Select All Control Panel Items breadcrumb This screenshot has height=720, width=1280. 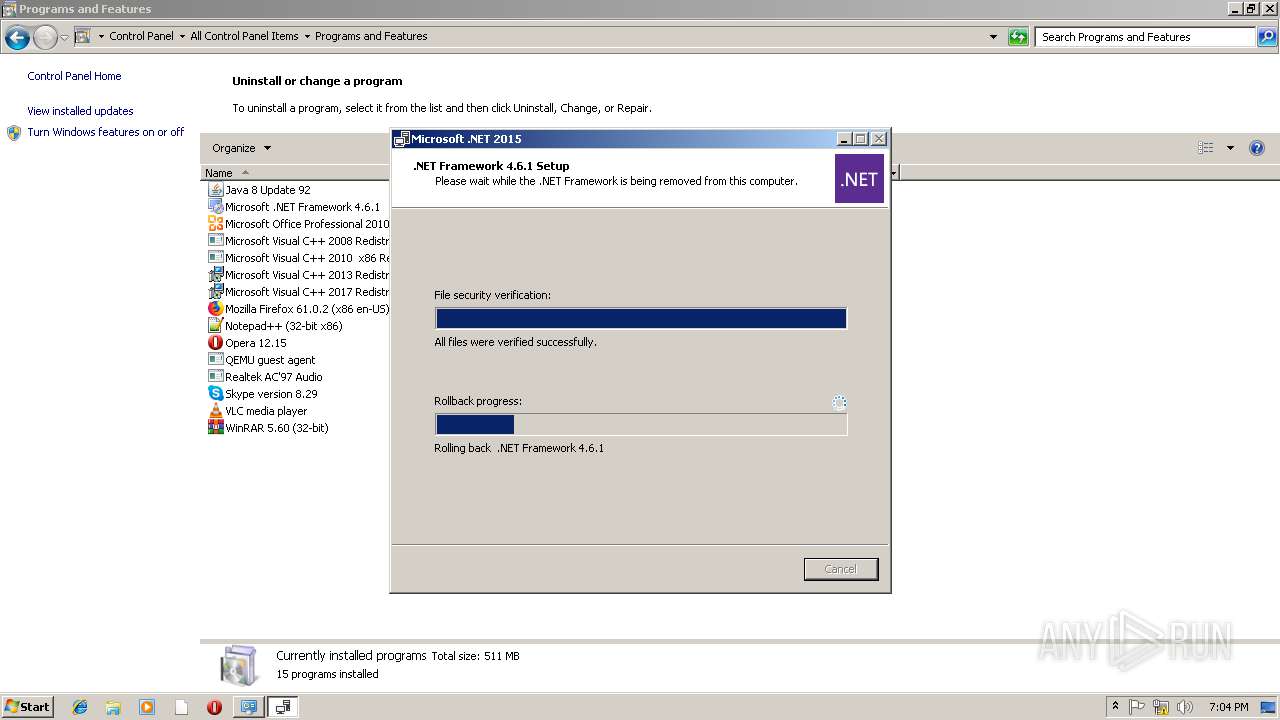point(244,36)
